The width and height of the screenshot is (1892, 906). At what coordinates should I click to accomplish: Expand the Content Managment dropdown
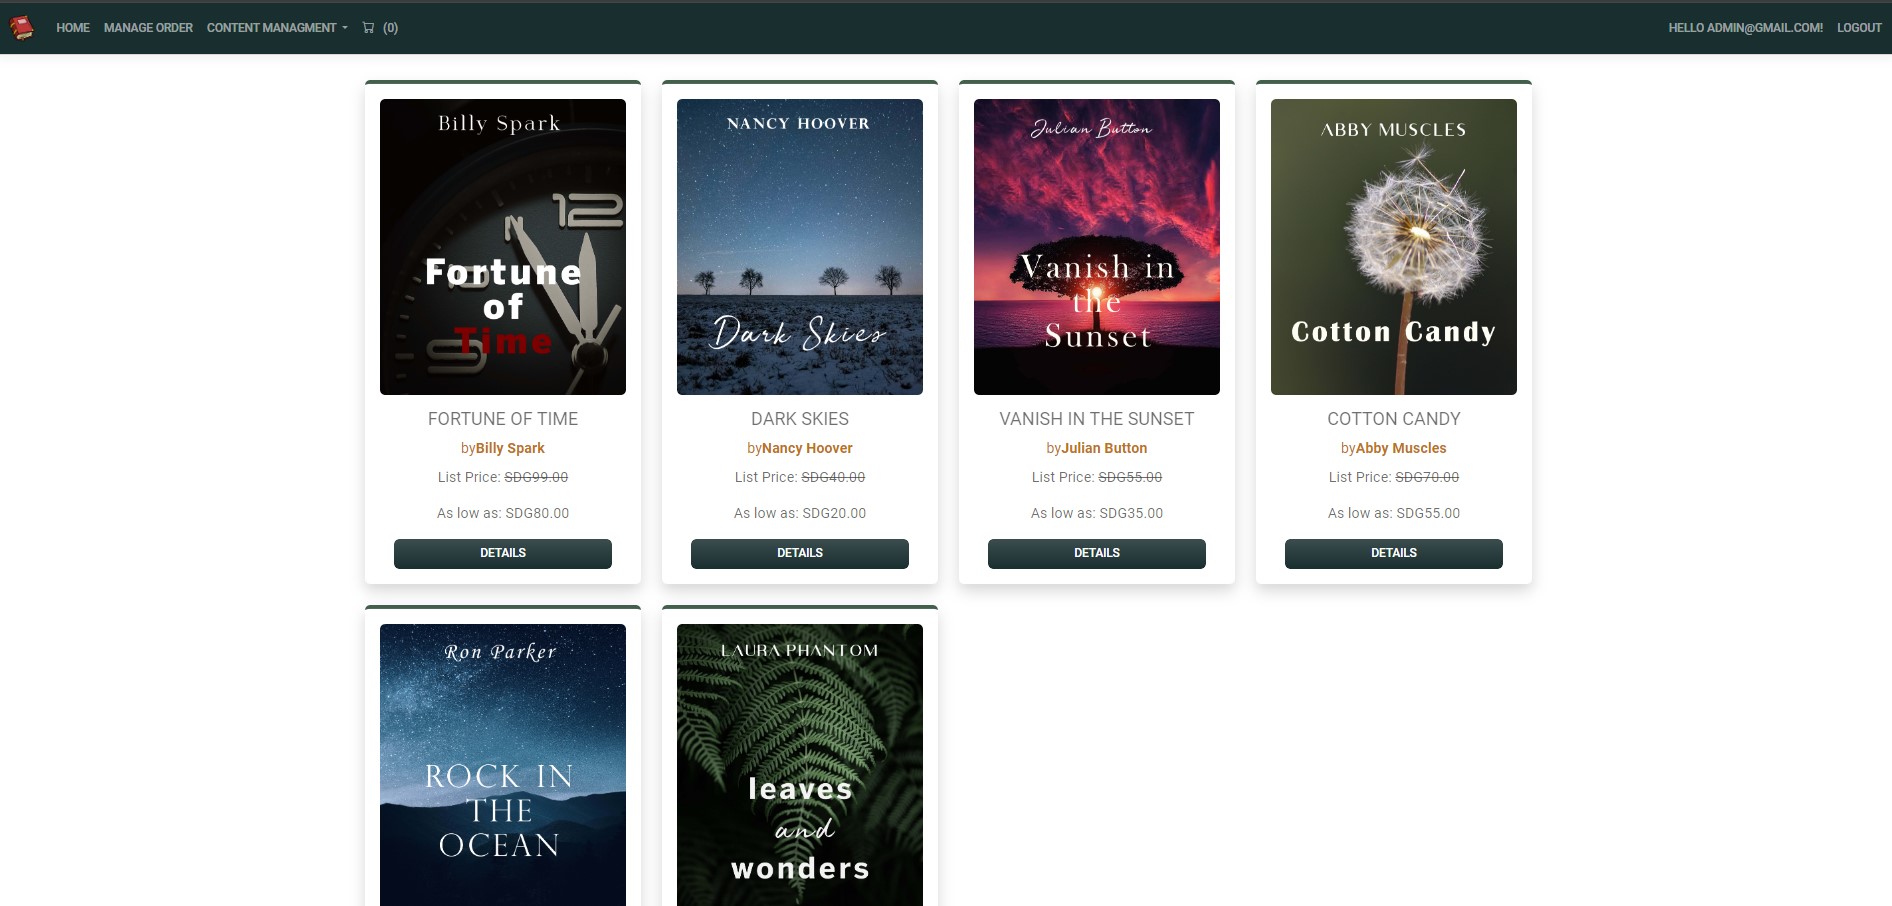coord(277,28)
